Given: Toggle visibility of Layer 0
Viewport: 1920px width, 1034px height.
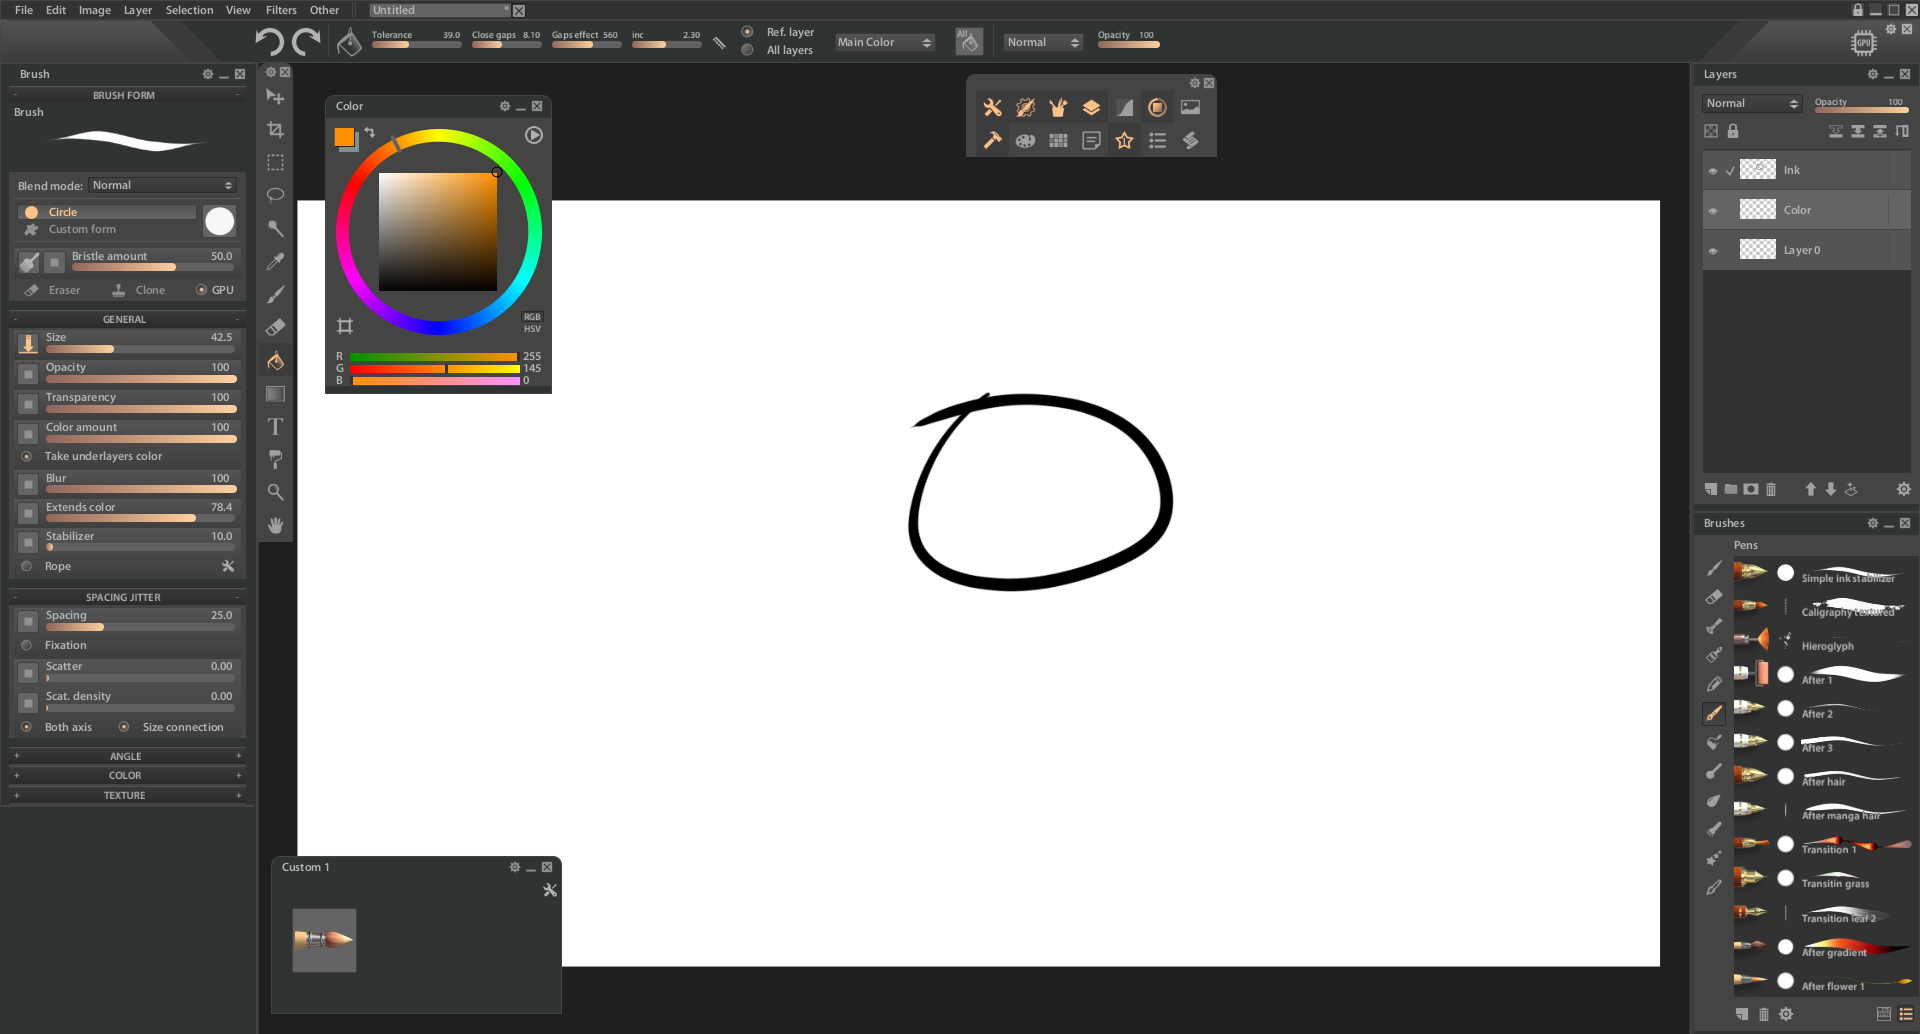Looking at the screenshot, I should [1713, 251].
